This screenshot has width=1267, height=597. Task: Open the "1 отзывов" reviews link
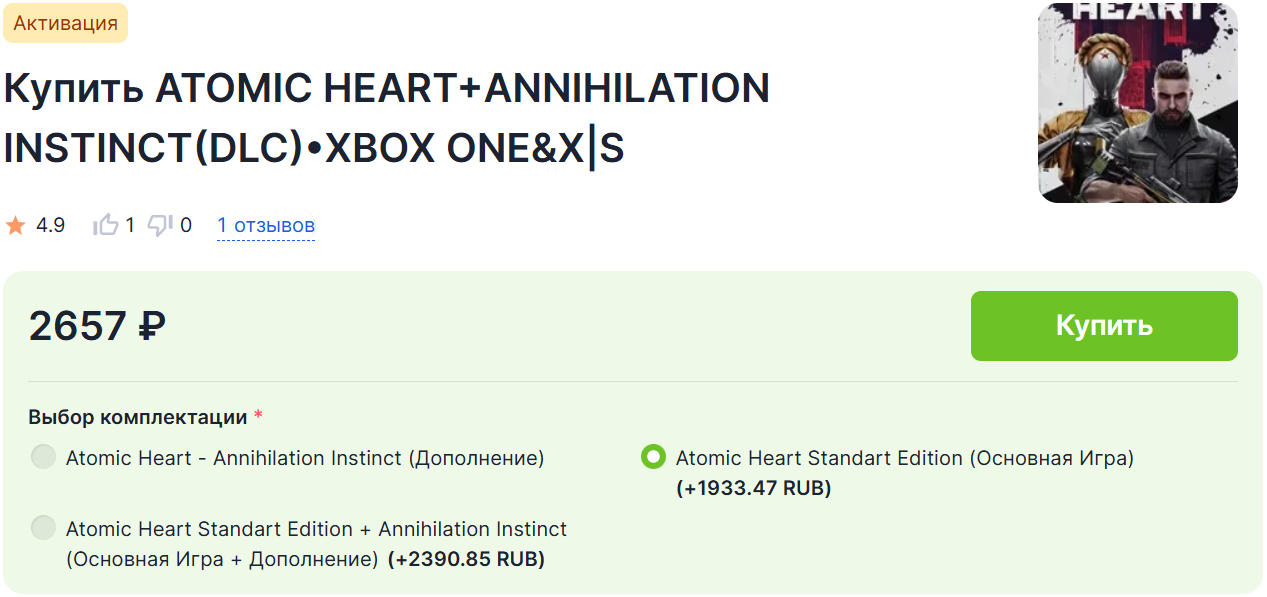tap(266, 226)
